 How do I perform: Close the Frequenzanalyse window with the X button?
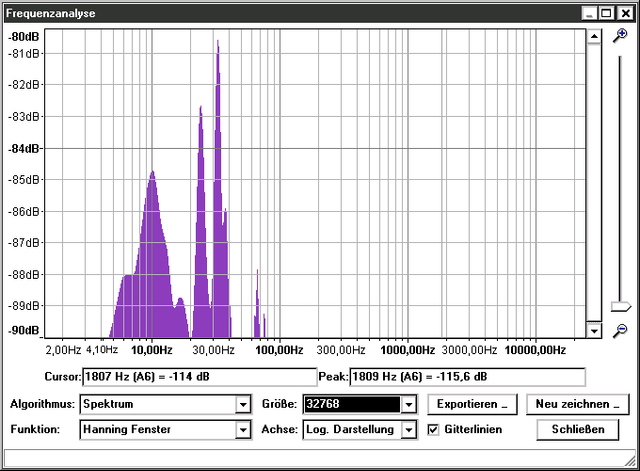(625, 13)
